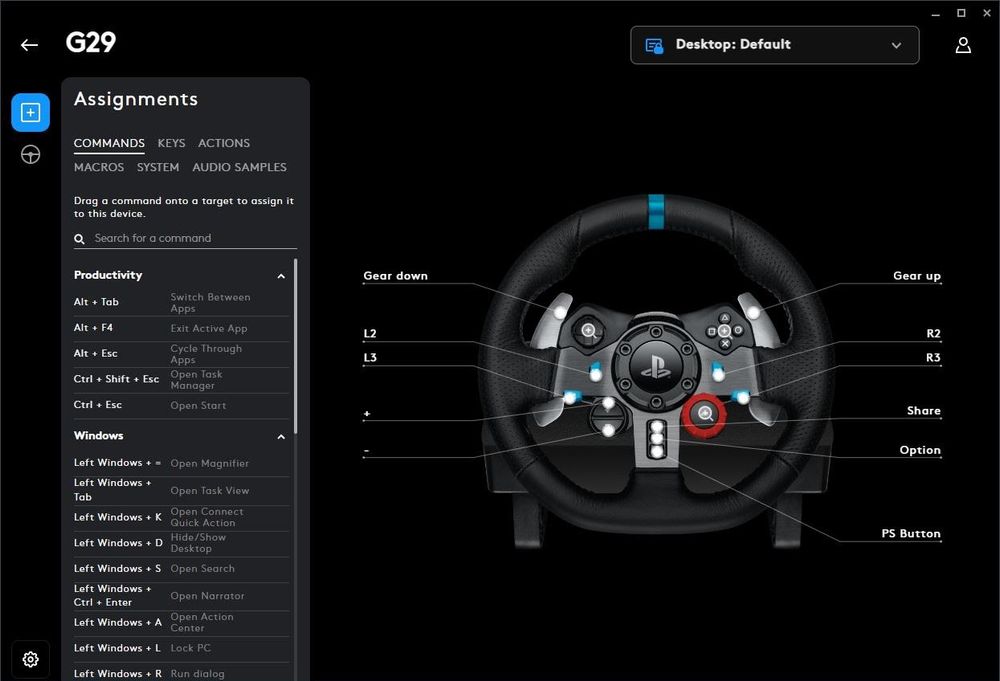1000x681 pixels.
Task: Switch to the MACROS tab
Action: (x=99, y=167)
